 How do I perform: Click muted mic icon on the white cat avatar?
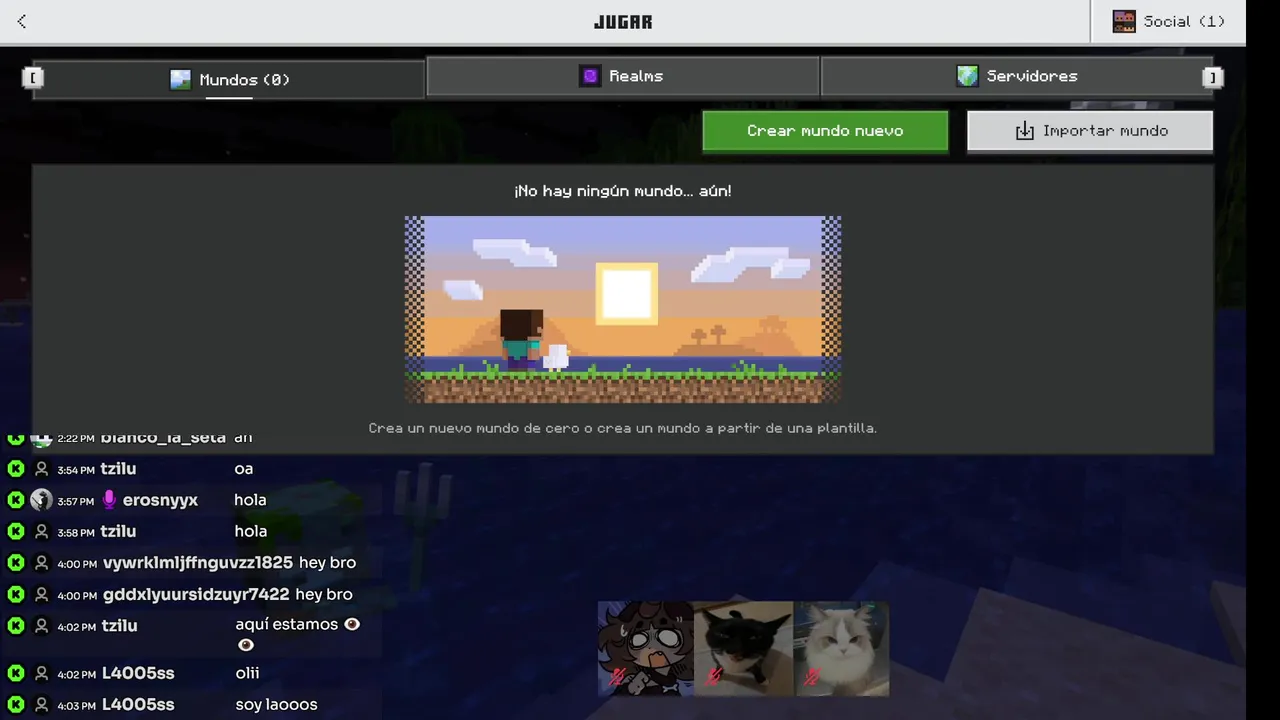click(x=811, y=677)
